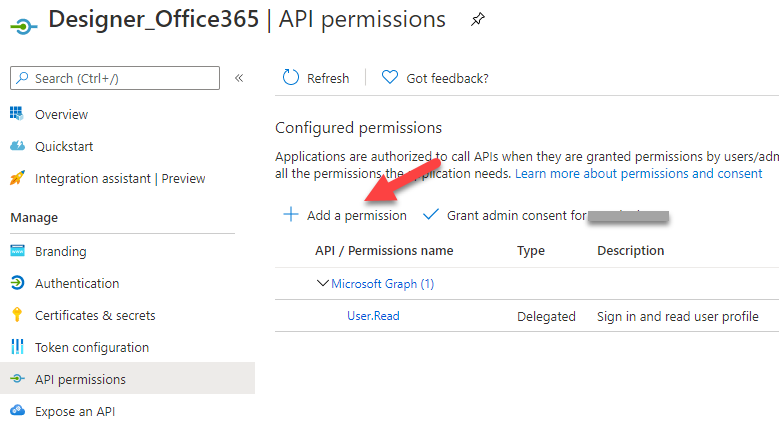Click Grant admin consent for tenant

(517, 215)
